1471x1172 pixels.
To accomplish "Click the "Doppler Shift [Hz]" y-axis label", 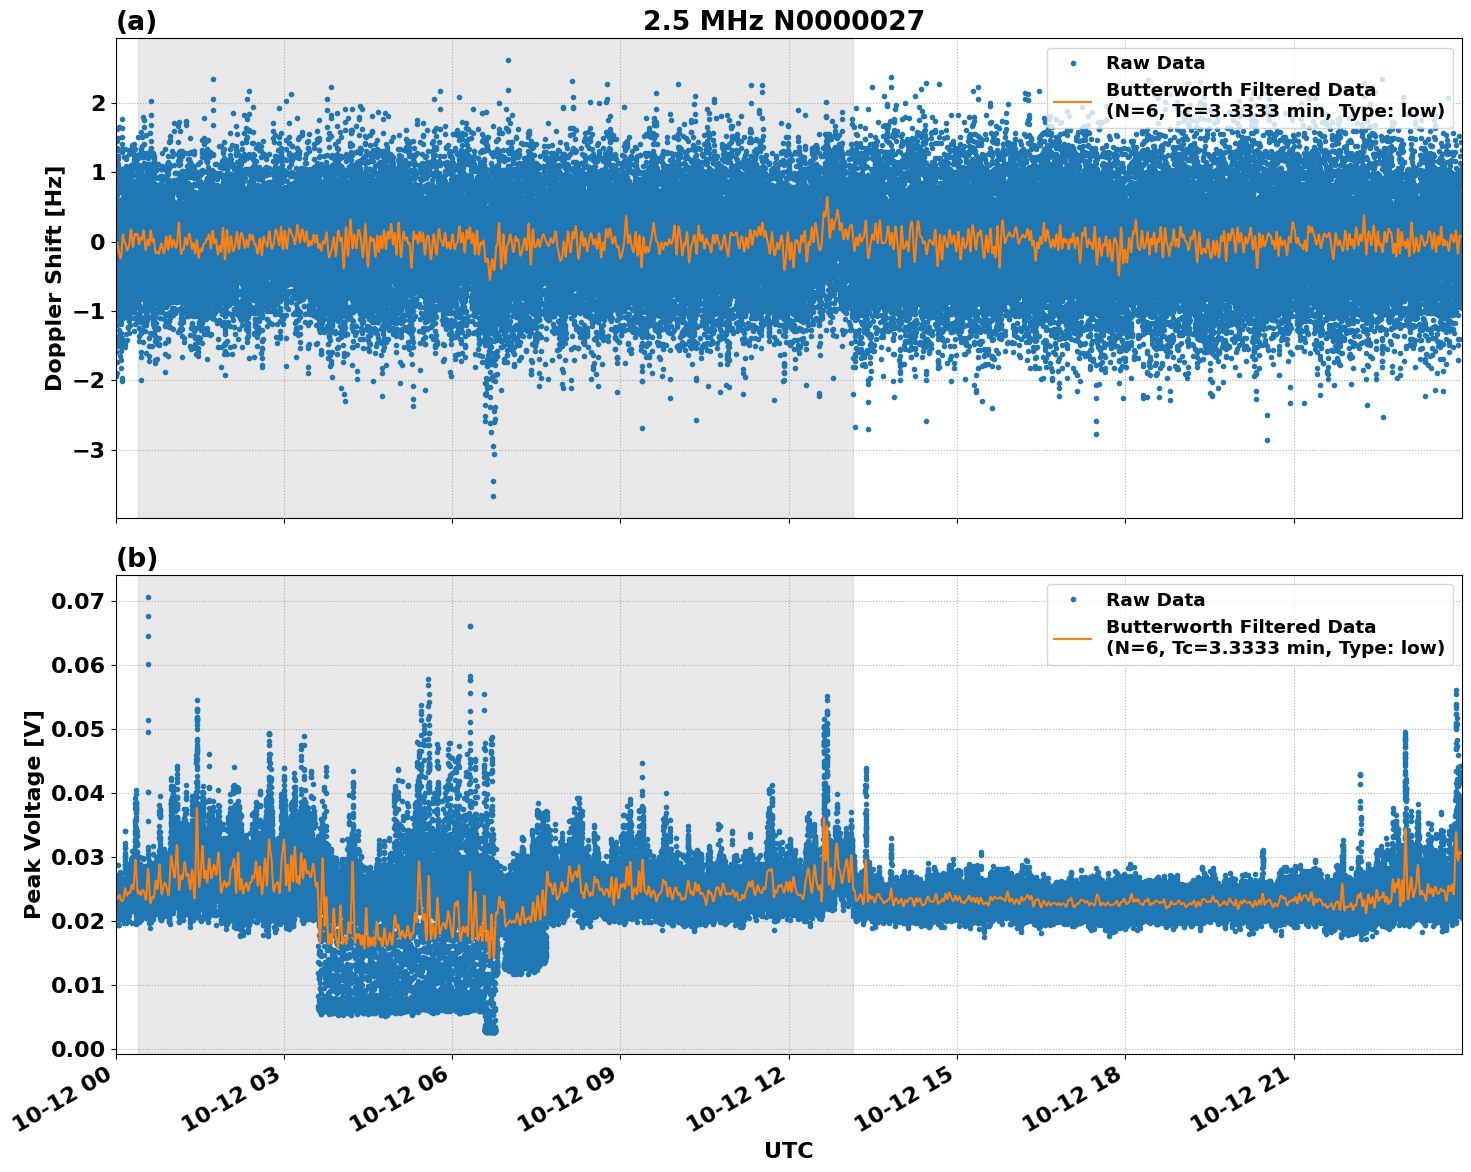I will pyautogui.click(x=54, y=278).
